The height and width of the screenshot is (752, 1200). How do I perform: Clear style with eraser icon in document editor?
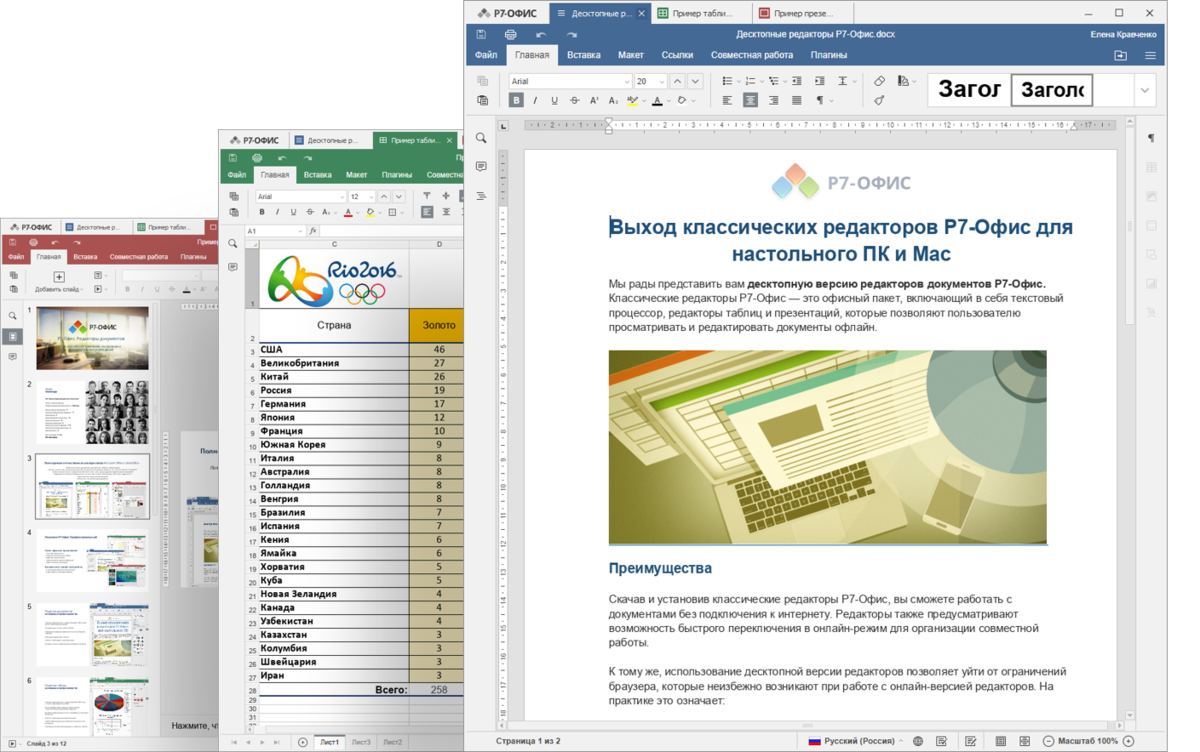click(x=879, y=81)
